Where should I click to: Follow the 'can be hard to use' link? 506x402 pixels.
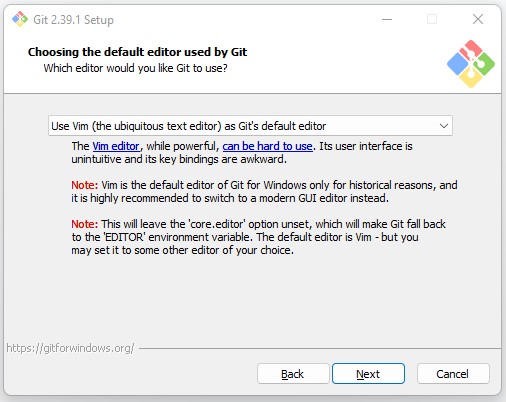click(x=267, y=146)
